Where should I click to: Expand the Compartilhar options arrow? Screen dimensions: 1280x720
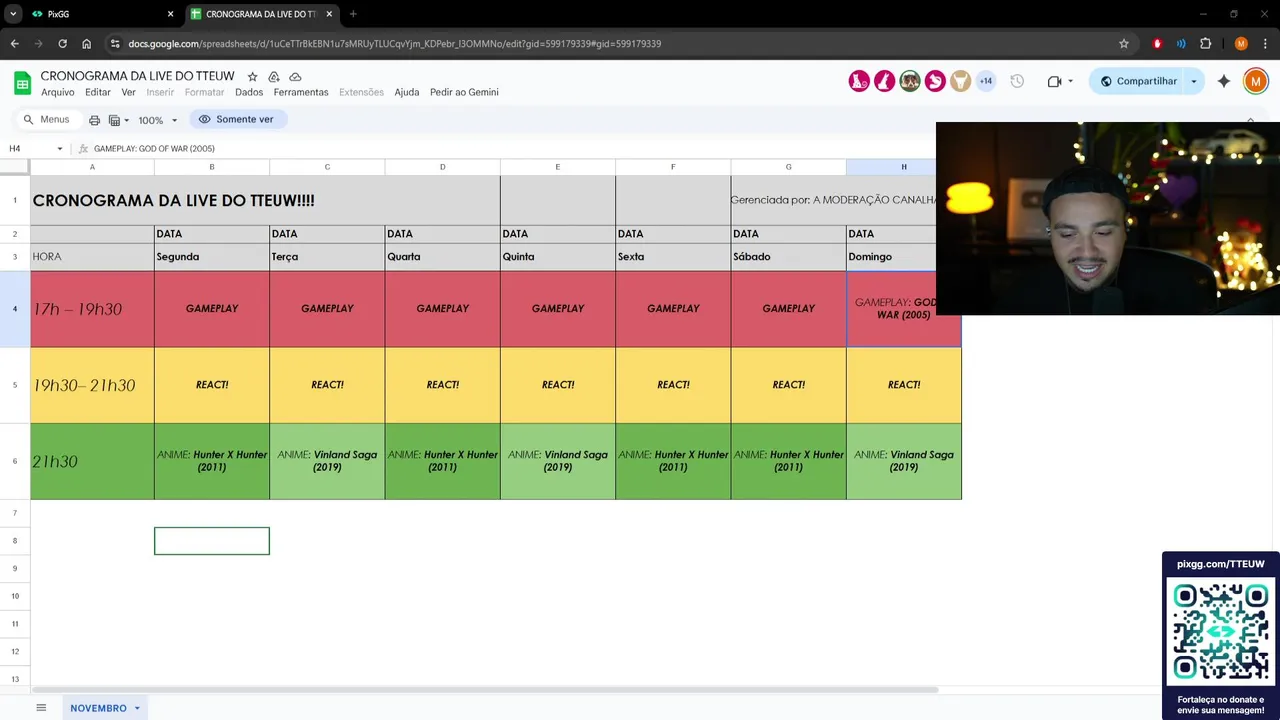point(1194,81)
